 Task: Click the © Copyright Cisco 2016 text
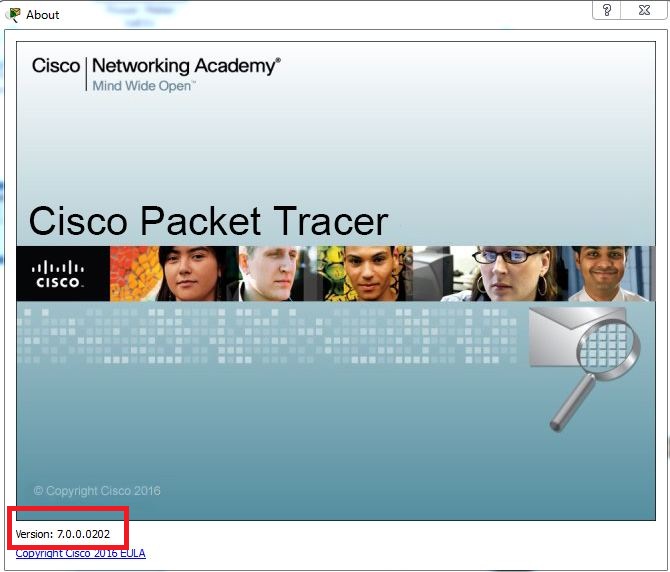pos(97,491)
